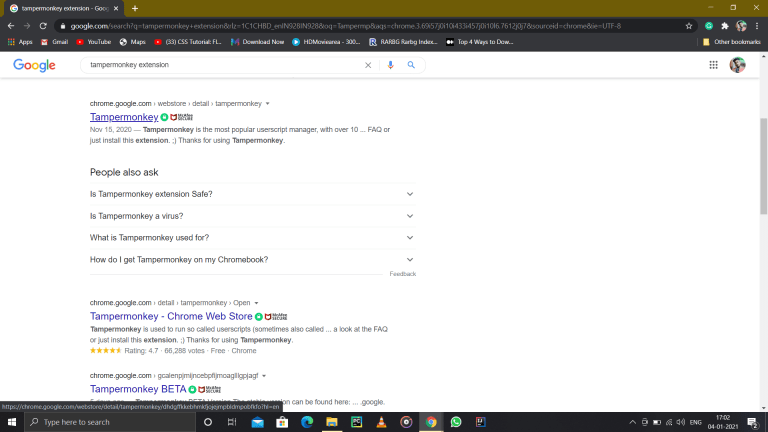Click the Feedback link

point(403,274)
